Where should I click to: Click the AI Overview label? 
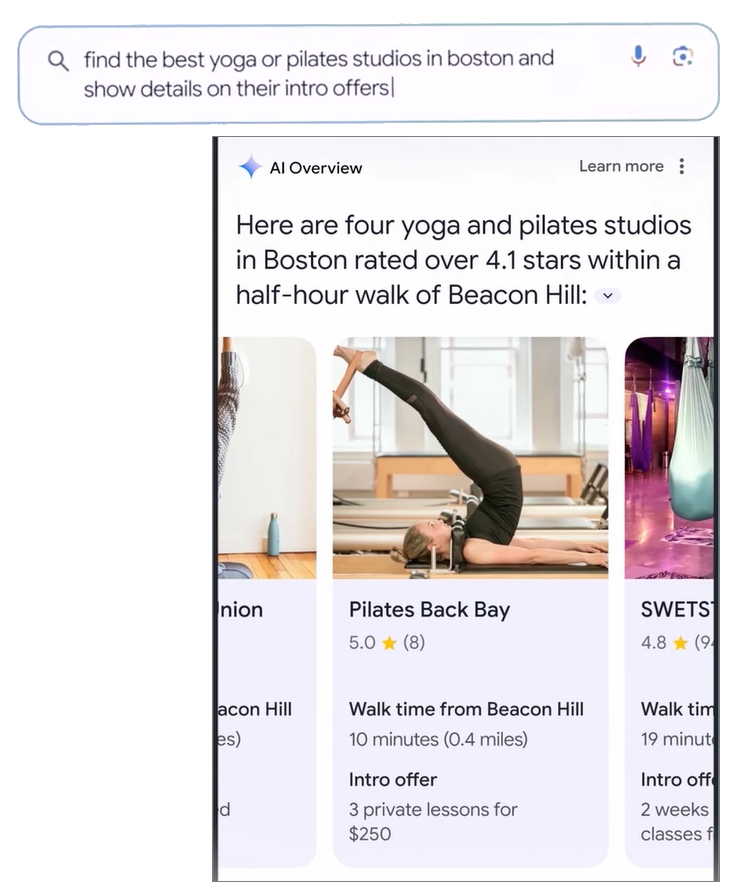[x=316, y=168]
